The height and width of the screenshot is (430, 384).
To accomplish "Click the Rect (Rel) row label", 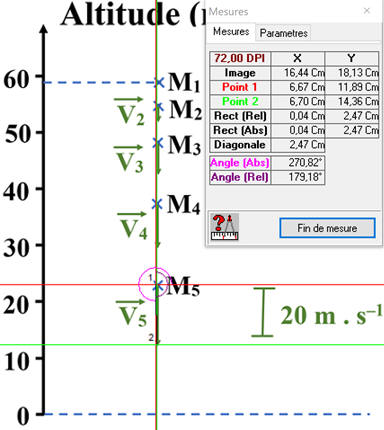I will (240, 116).
